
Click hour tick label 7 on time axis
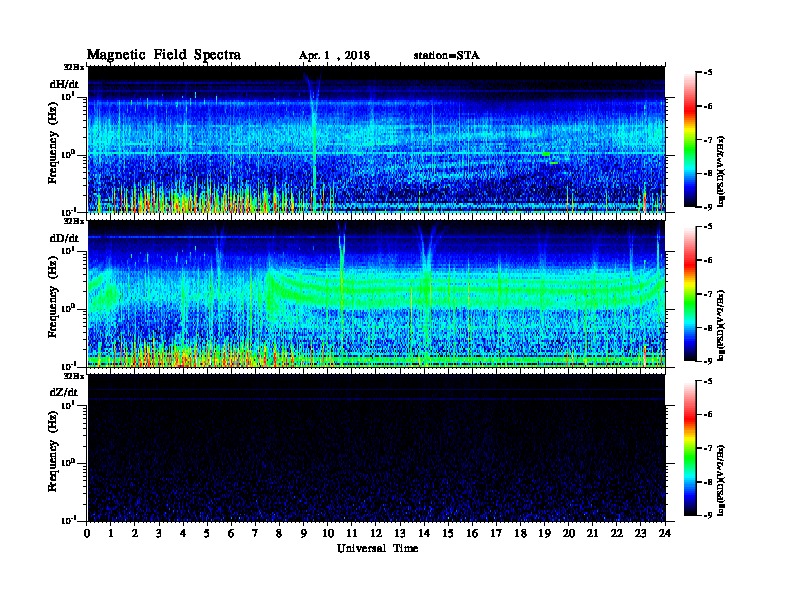coord(255,533)
